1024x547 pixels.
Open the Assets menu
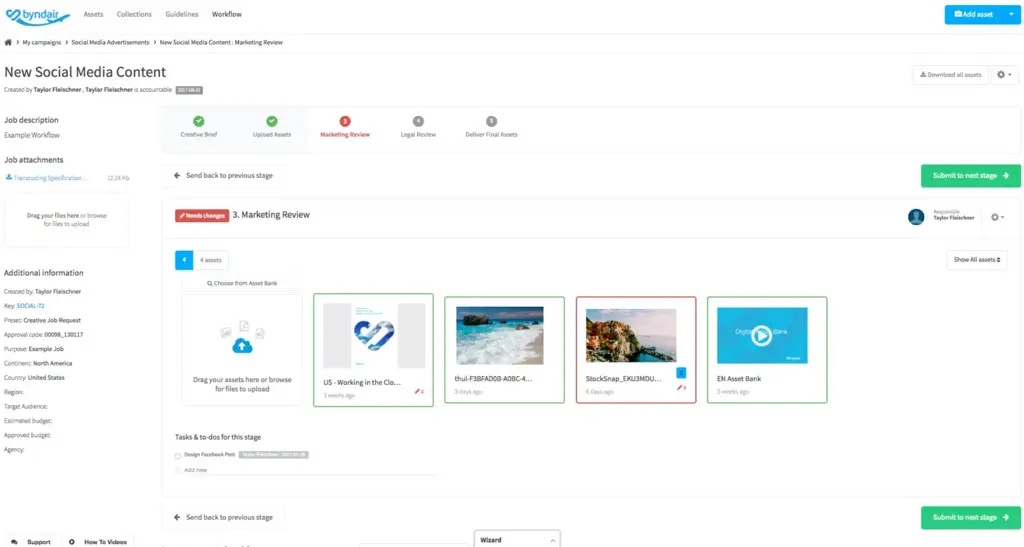point(93,14)
